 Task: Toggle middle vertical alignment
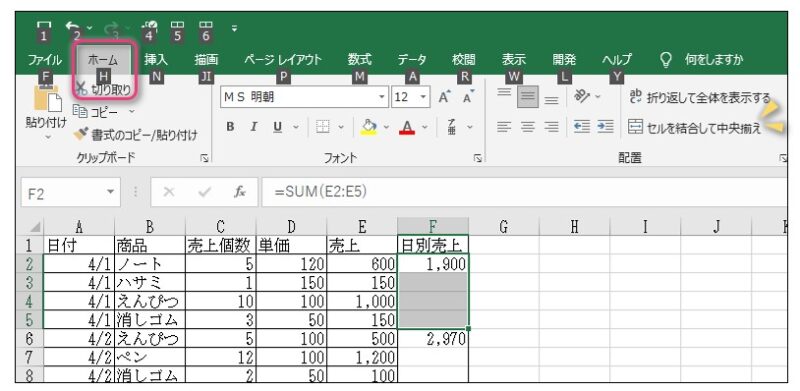(528, 96)
